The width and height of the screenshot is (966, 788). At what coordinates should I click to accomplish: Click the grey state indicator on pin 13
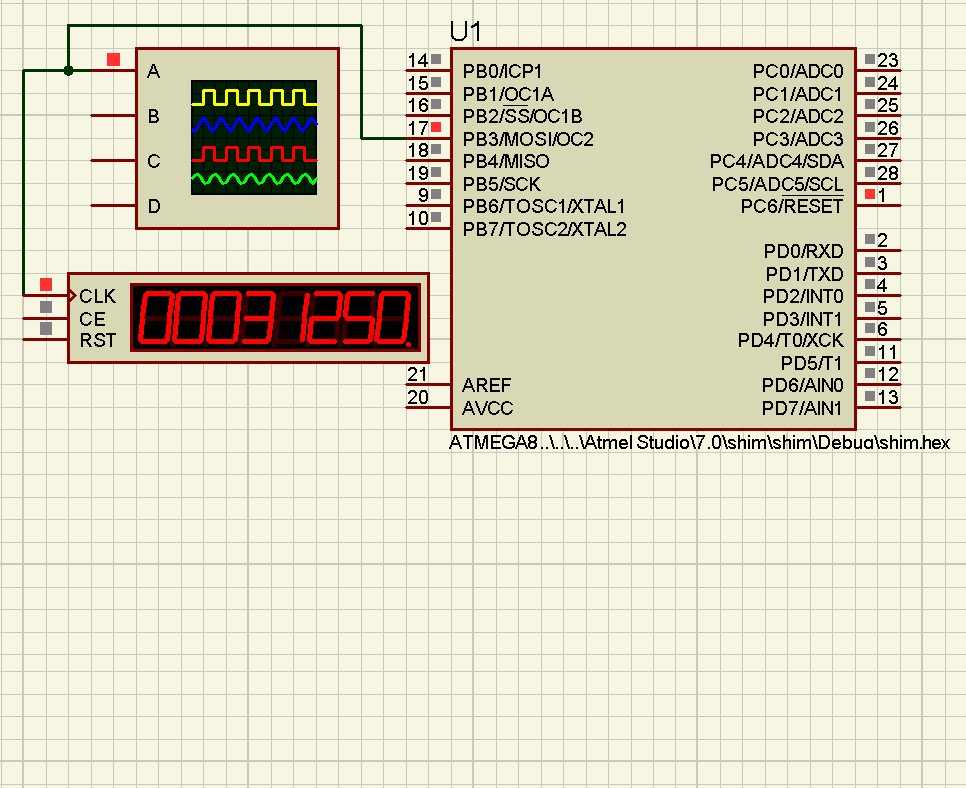click(870, 396)
